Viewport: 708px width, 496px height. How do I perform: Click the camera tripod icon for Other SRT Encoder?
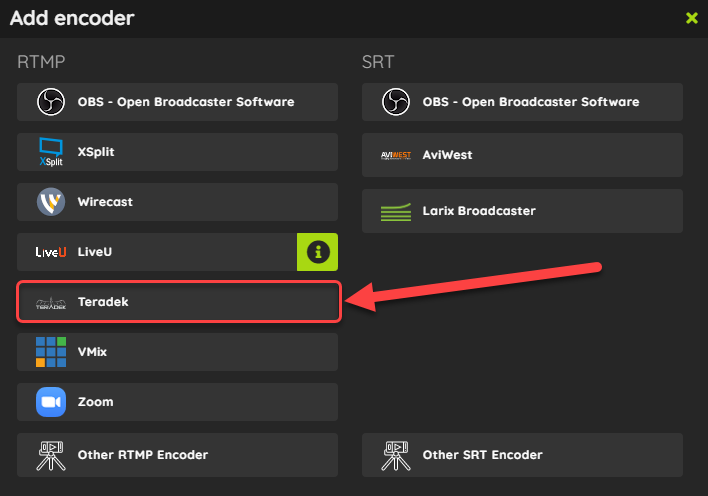point(396,456)
